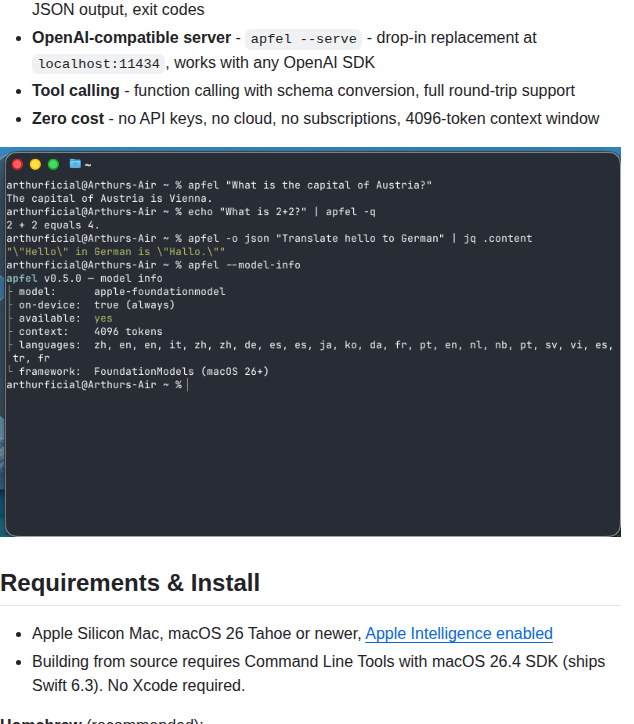The height and width of the screenshot is (724, 634).
Task: Click the '4096 tokens' context value
Action: click(128, 332)
